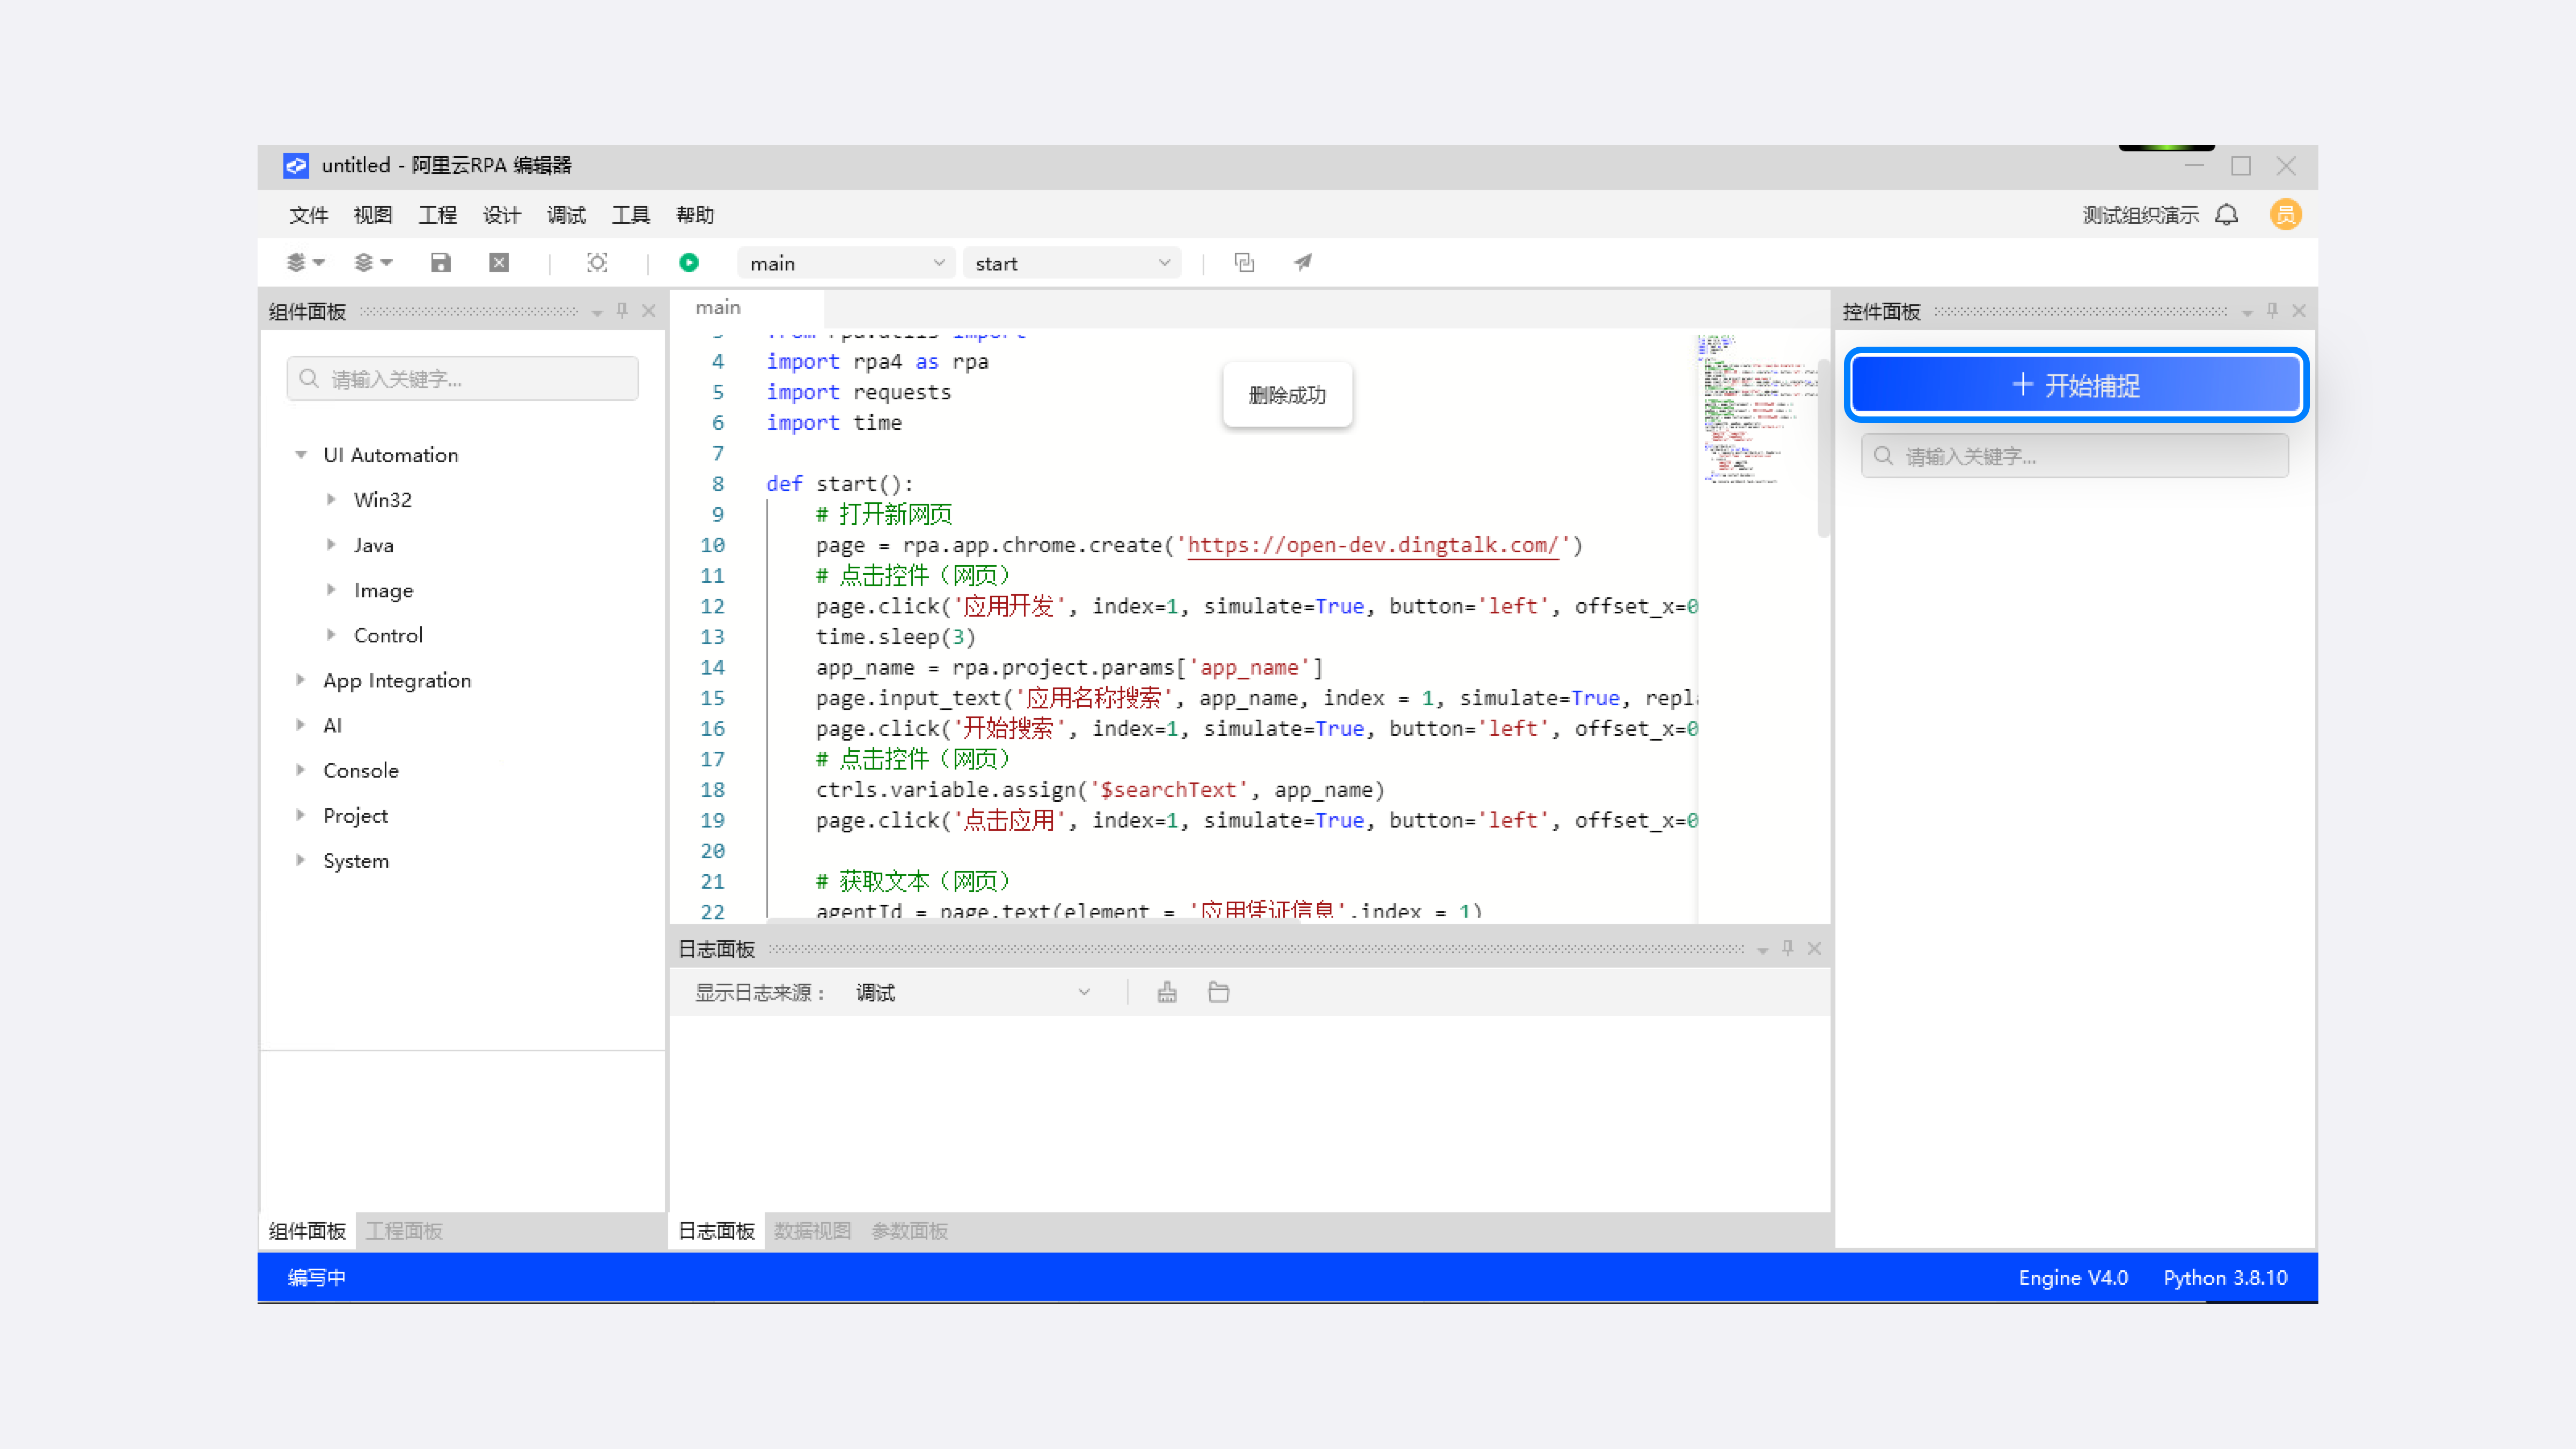Switch to the 数据视图 tab
The image size is (2576, 1449).
click(x=812, y=1231)
